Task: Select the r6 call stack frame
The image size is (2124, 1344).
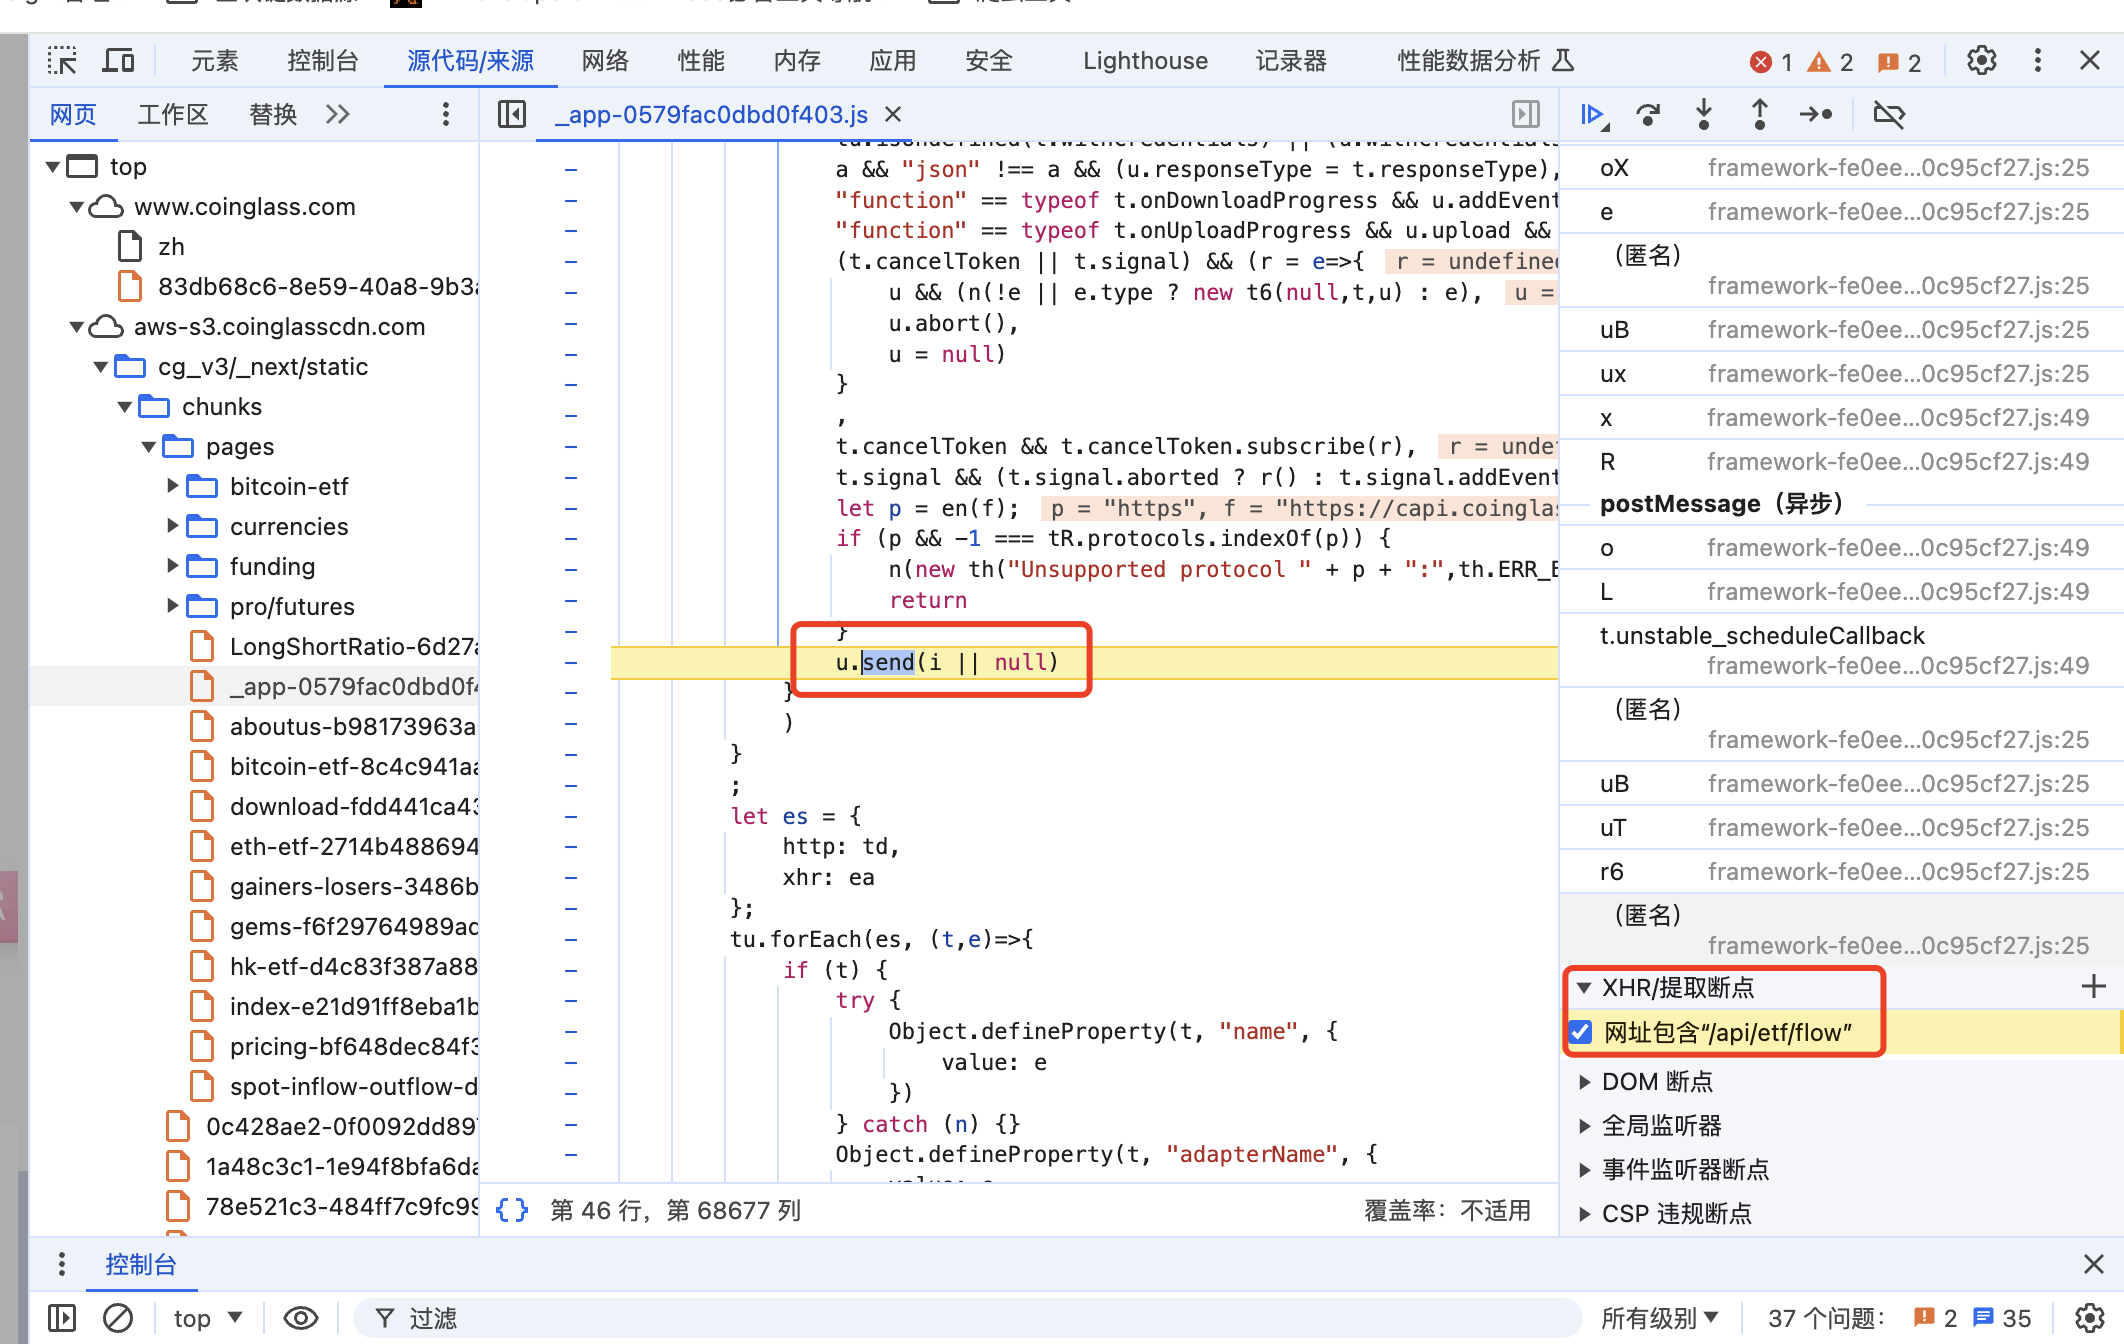Action: click(1841, 872)
